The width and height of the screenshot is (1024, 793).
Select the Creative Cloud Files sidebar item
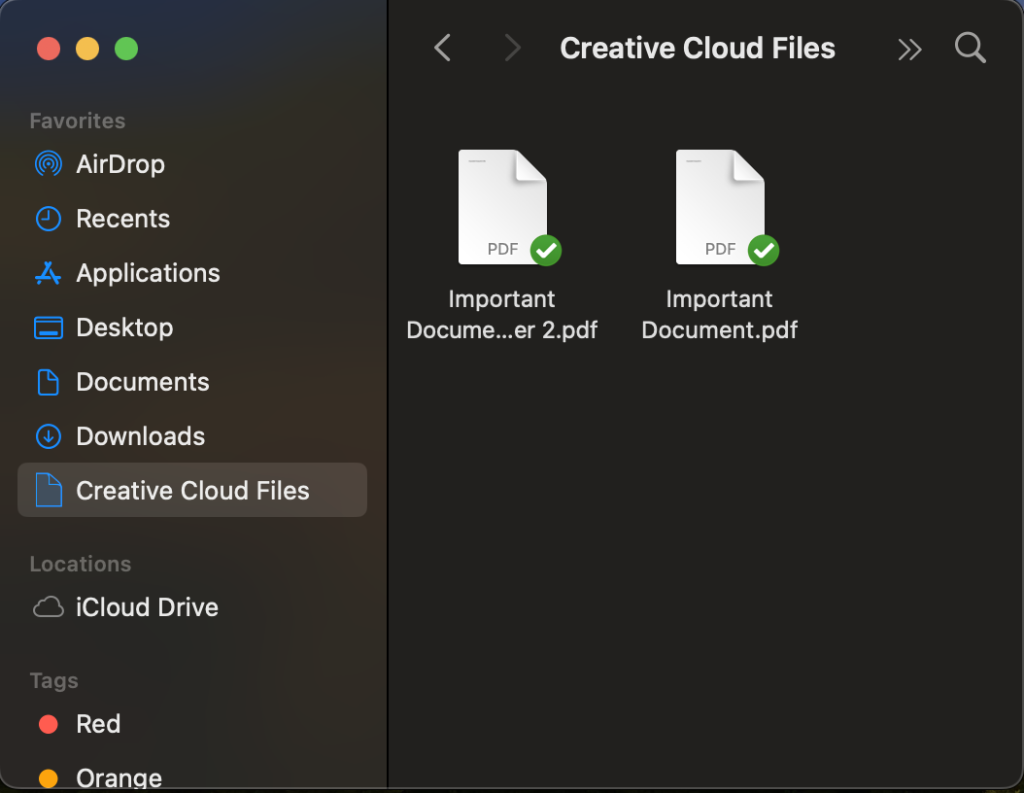pyautogui.click(x=192, y=490)
